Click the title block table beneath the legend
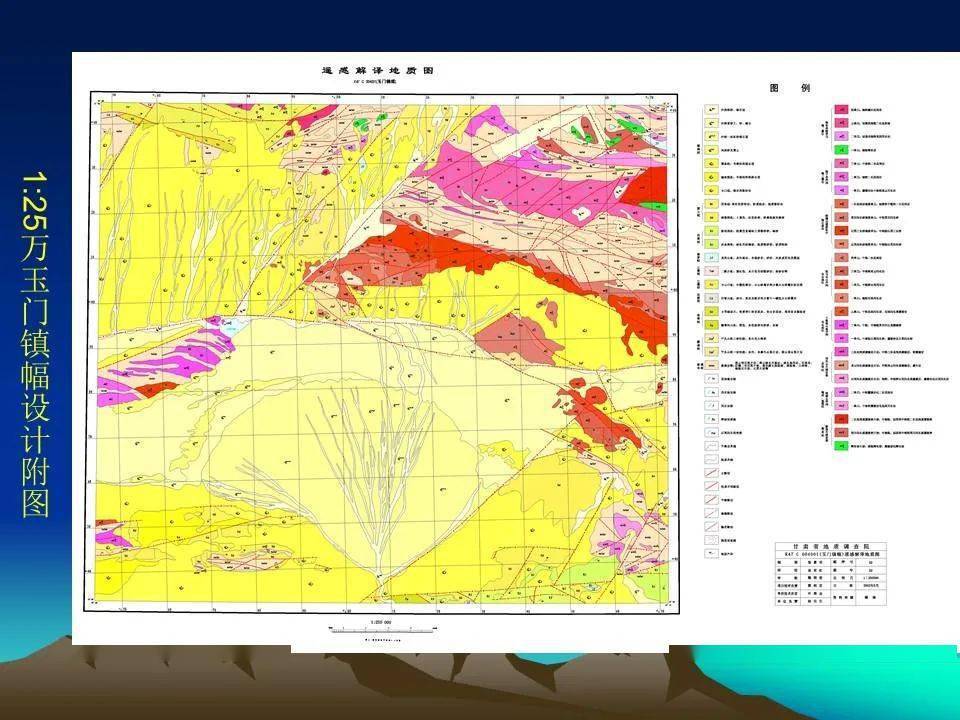960x720 pixels. pos(831,574)
